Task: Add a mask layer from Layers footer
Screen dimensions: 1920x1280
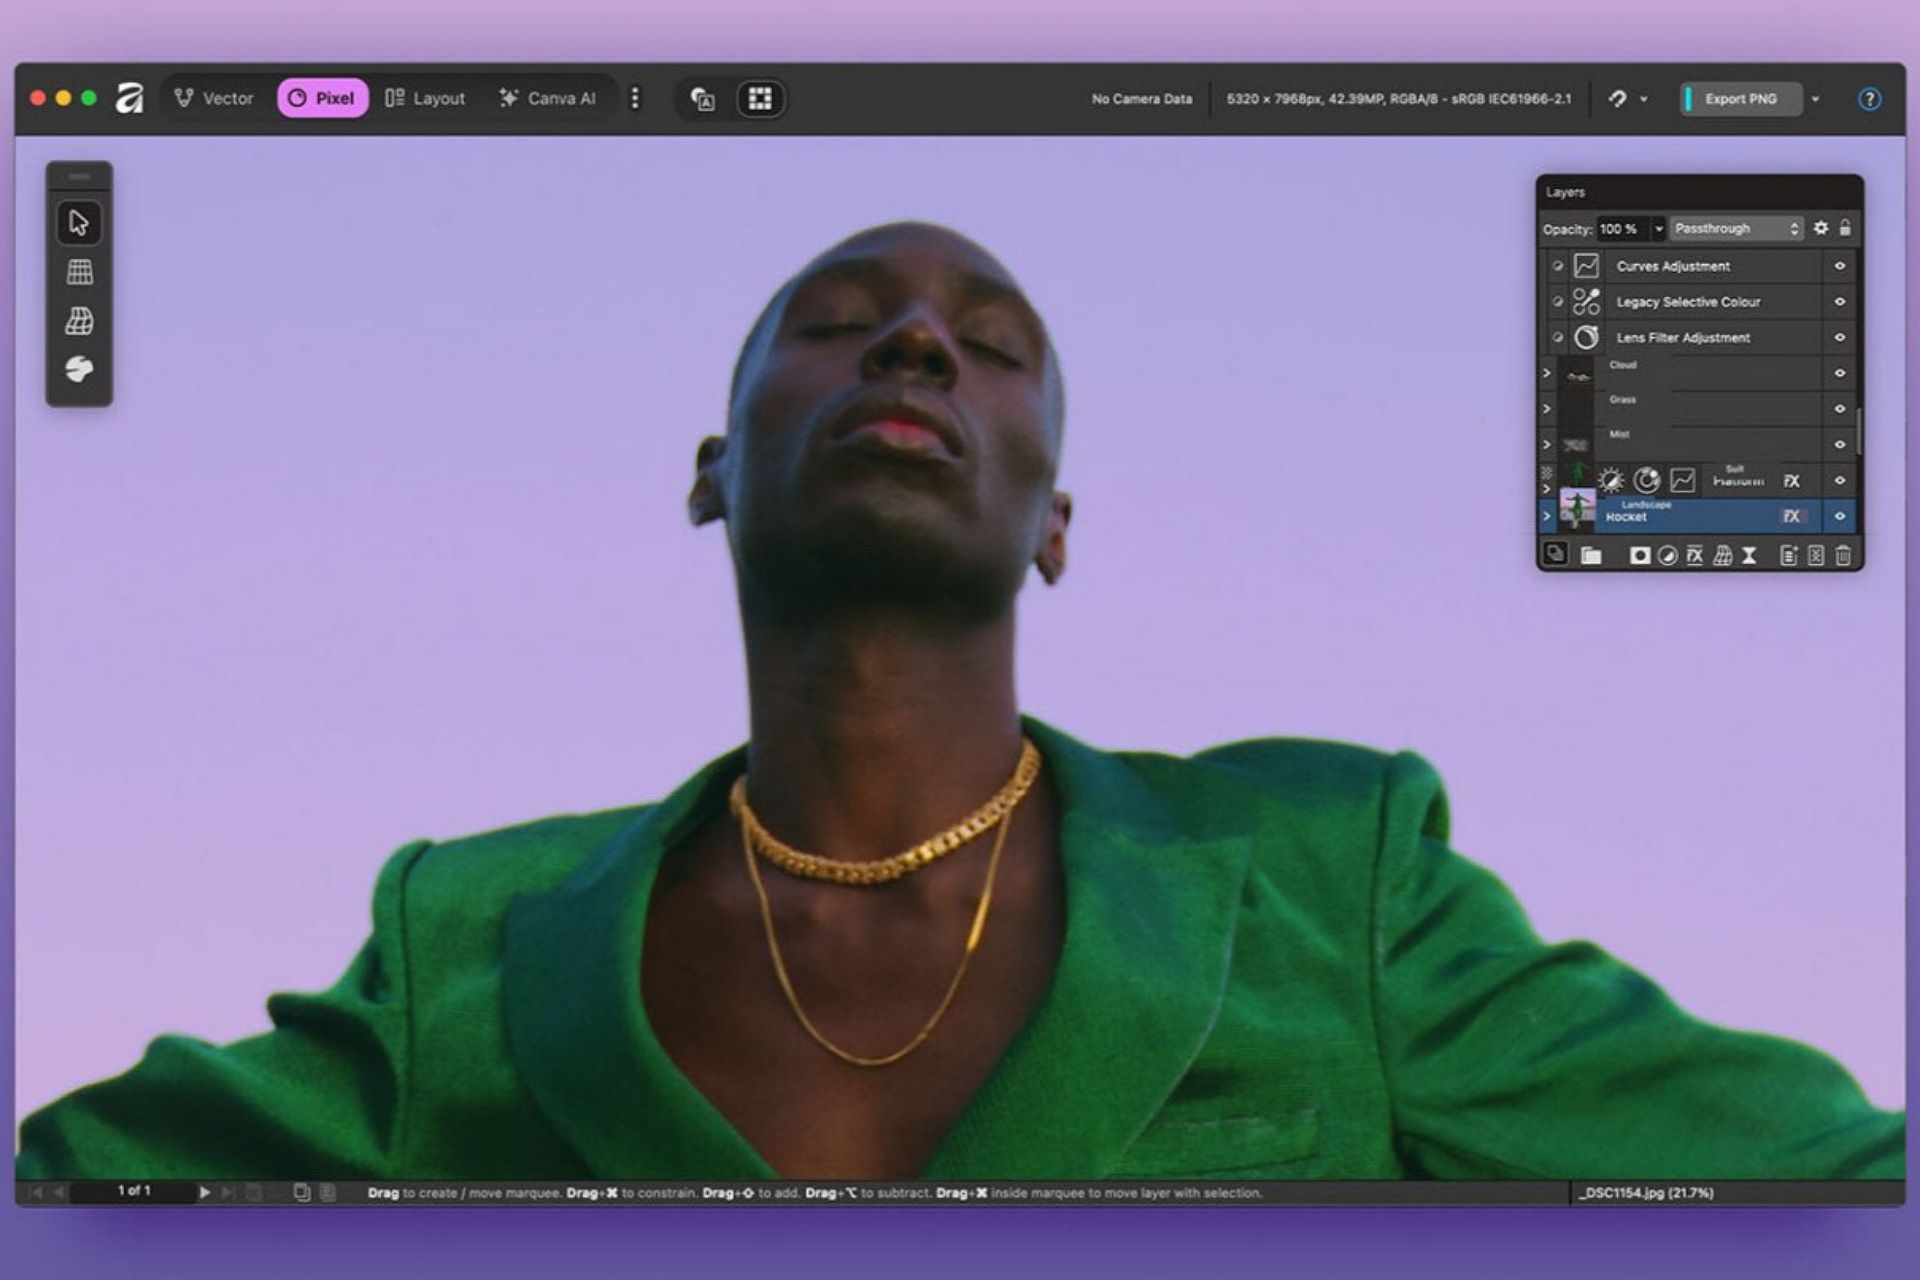Action: (x=1639, y=556)
